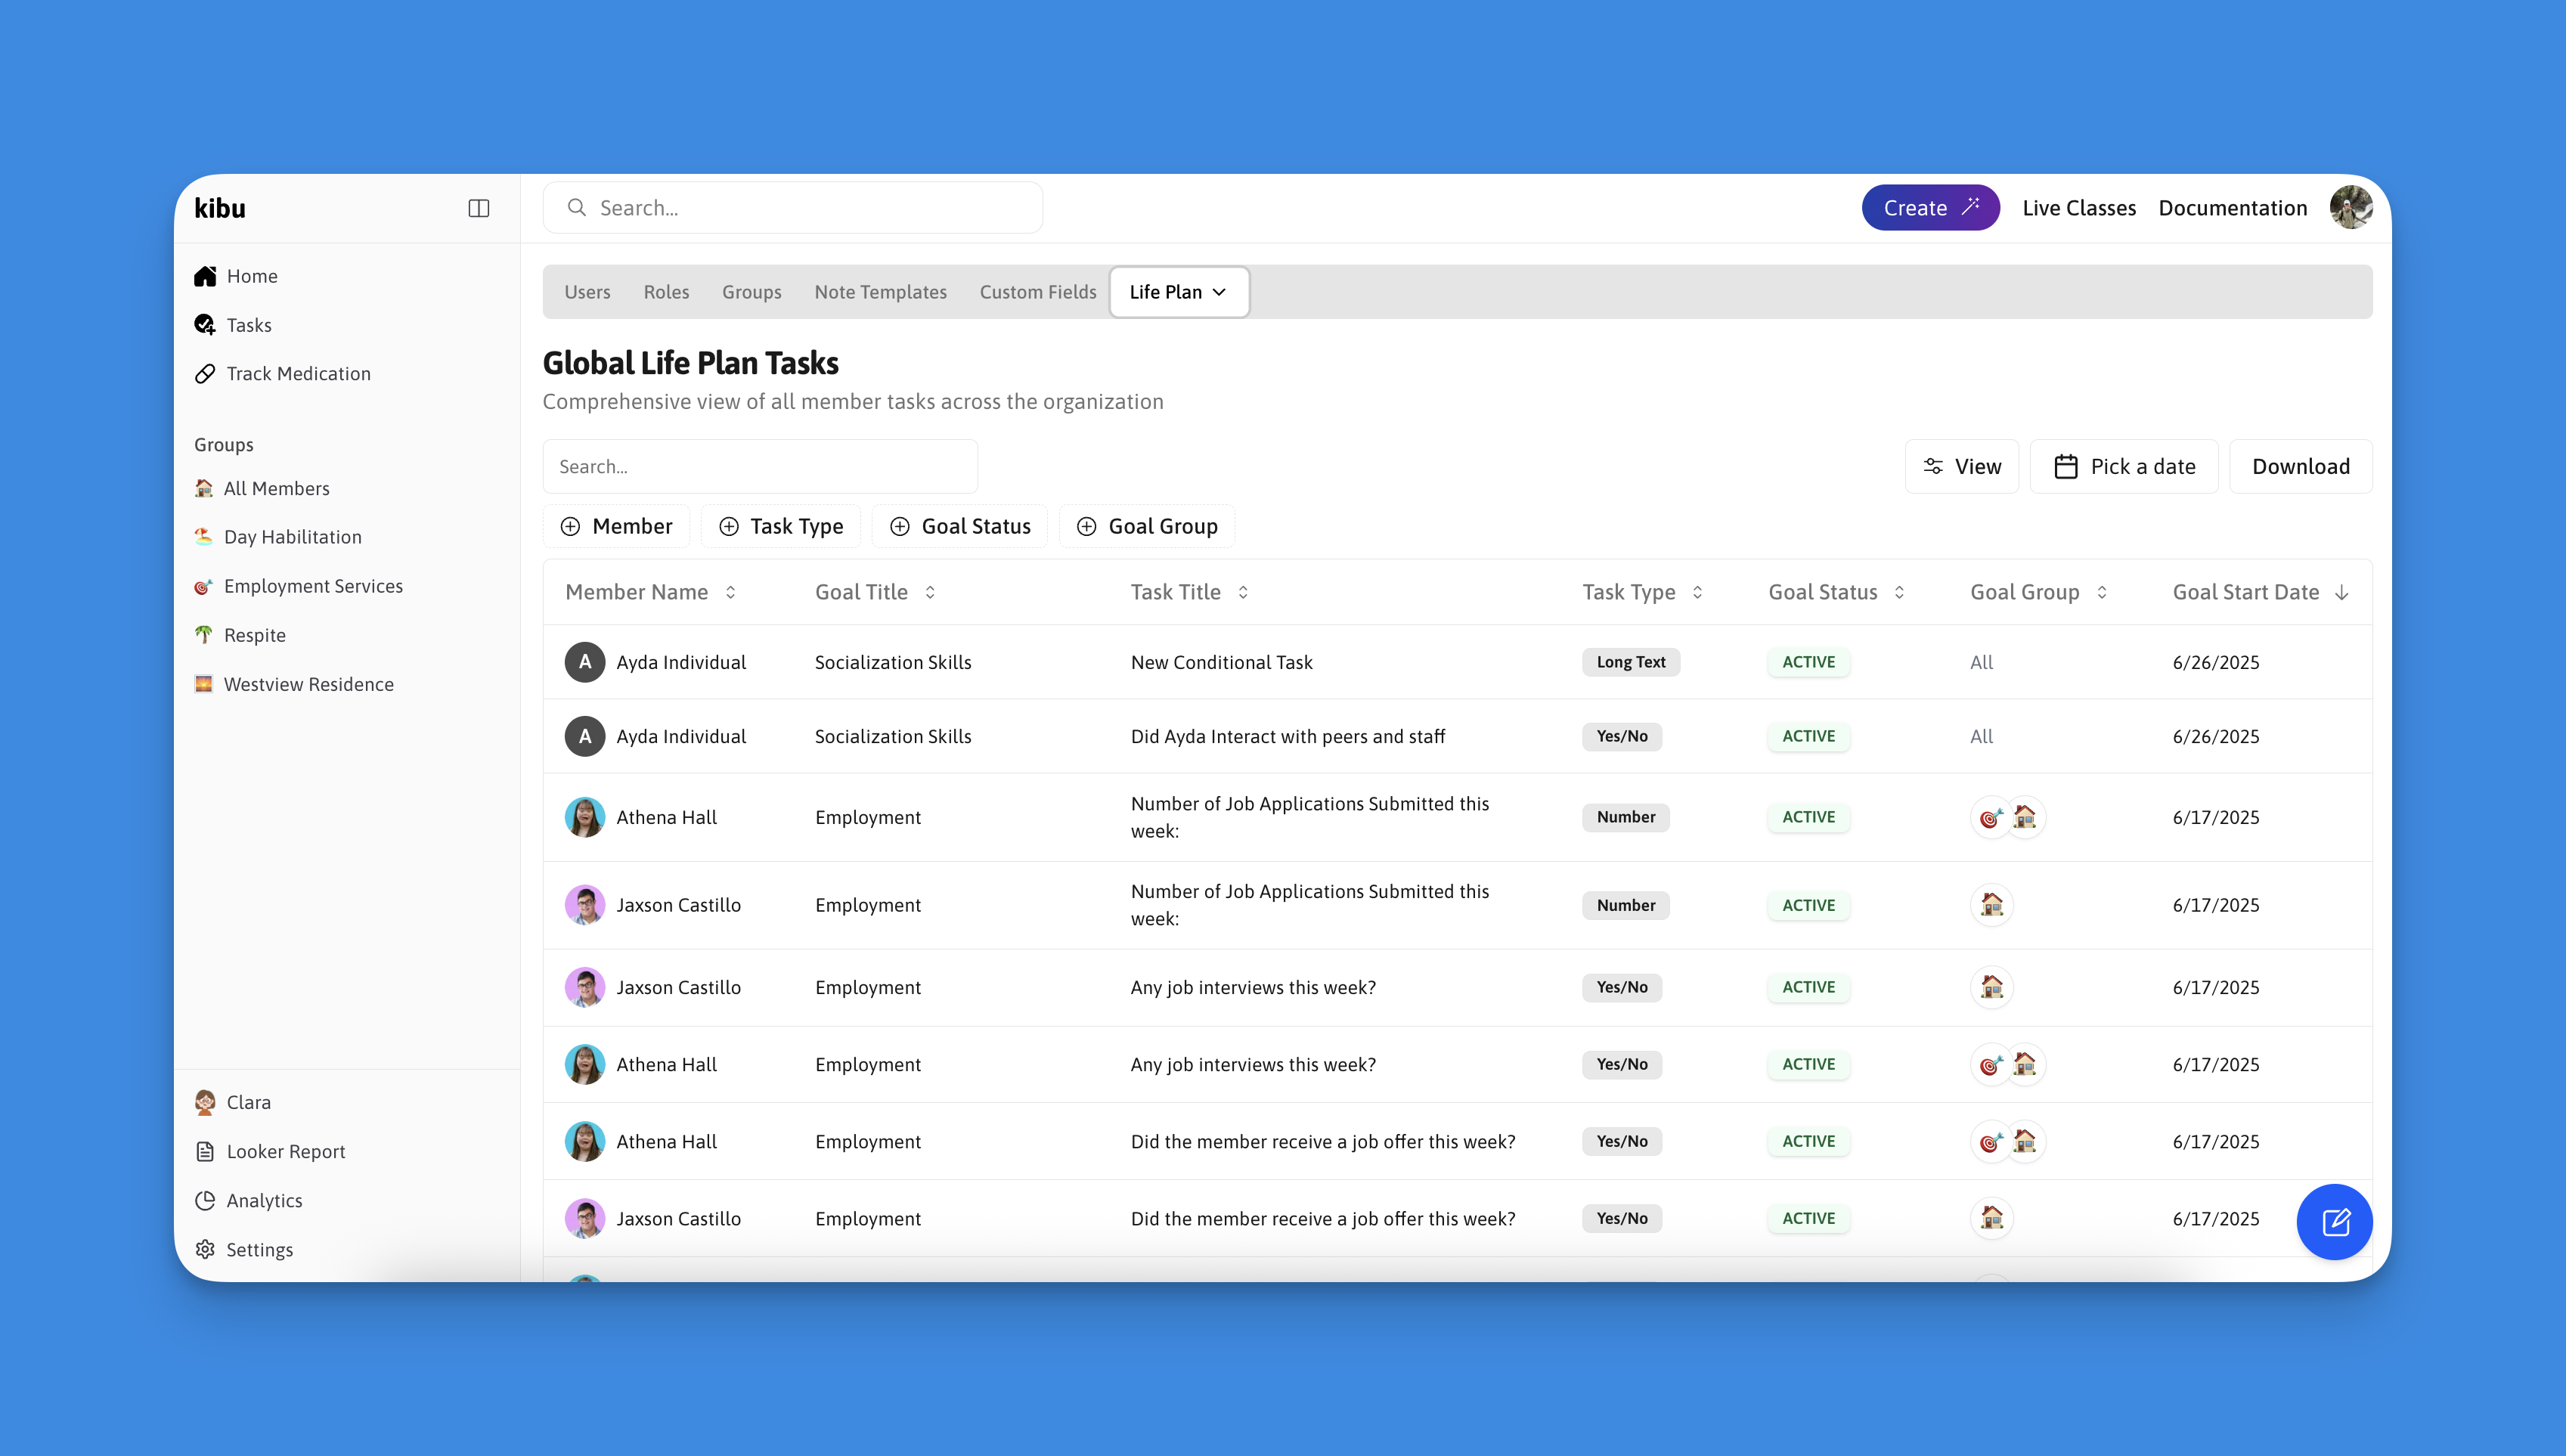Switch to the Note Templates tab
The height and width of the screenshot is (1456, 2566).
[880, 292]
